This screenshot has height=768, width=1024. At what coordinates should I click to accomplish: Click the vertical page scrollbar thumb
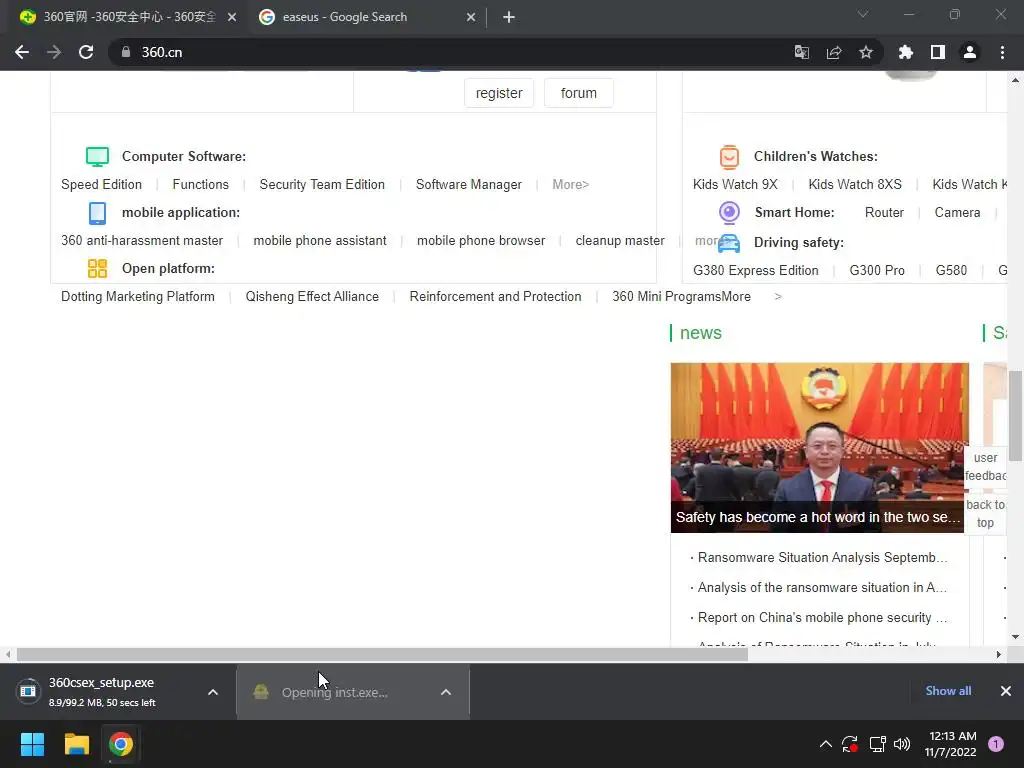1016,416
